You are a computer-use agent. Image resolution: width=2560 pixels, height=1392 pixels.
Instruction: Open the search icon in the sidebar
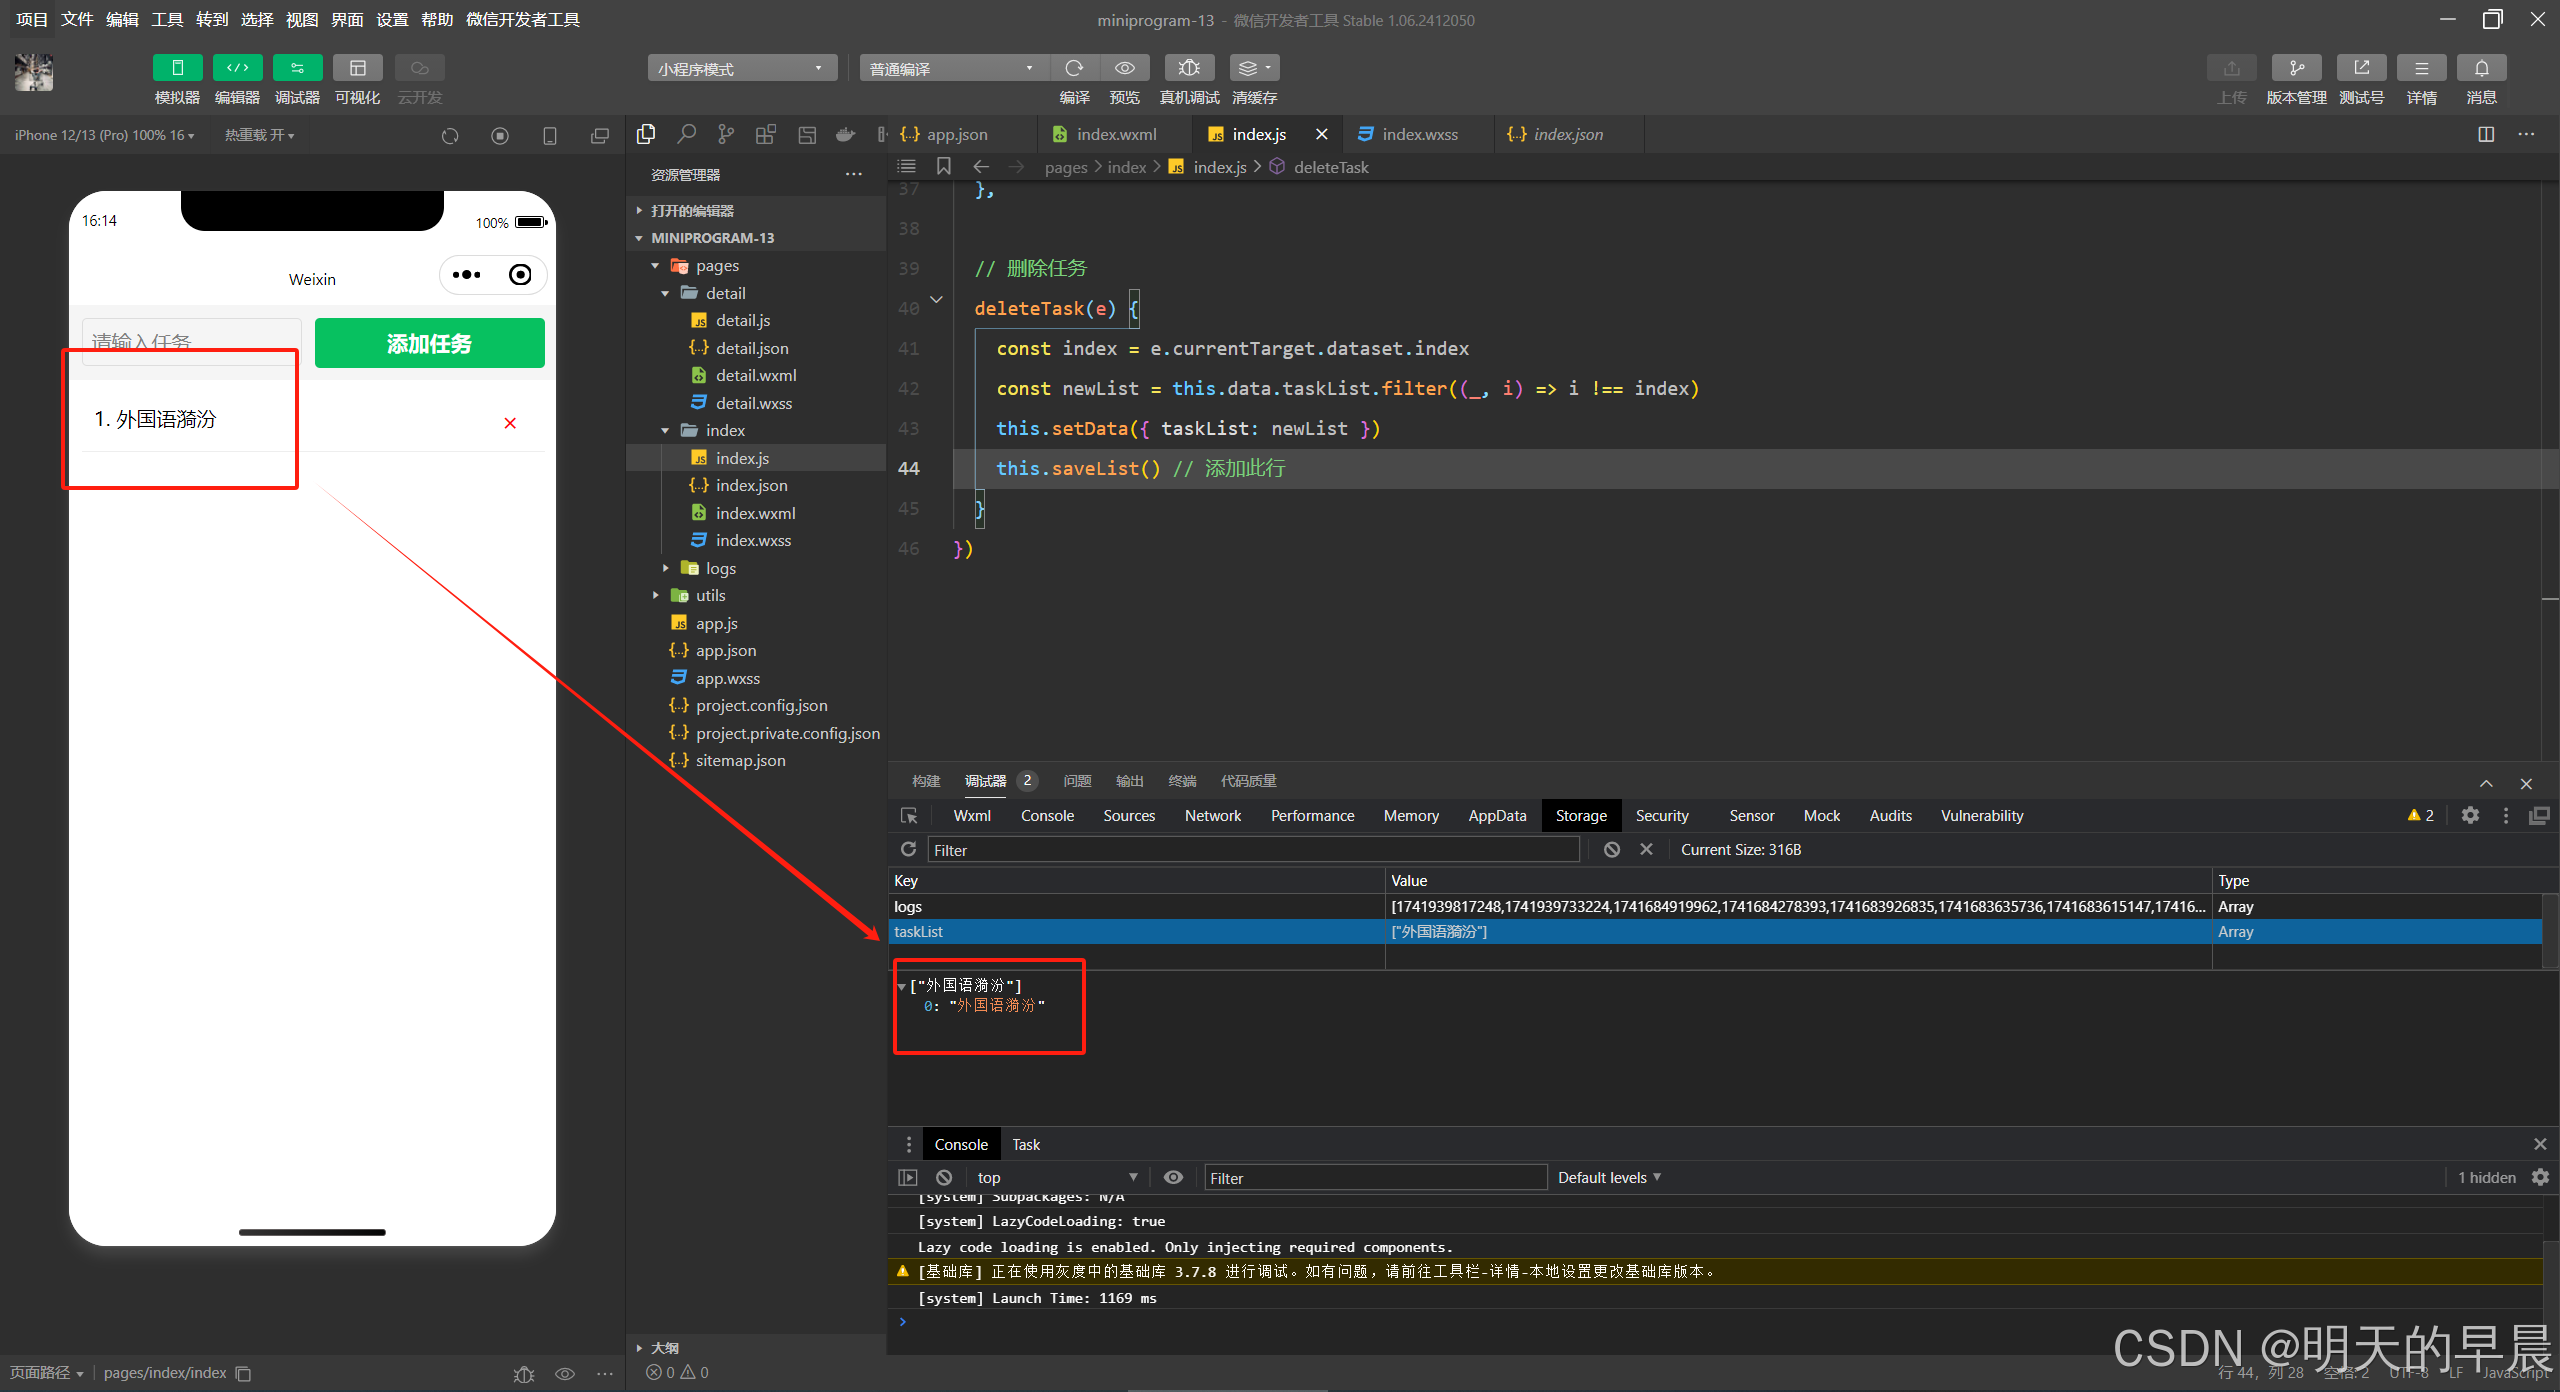(686, 134)
